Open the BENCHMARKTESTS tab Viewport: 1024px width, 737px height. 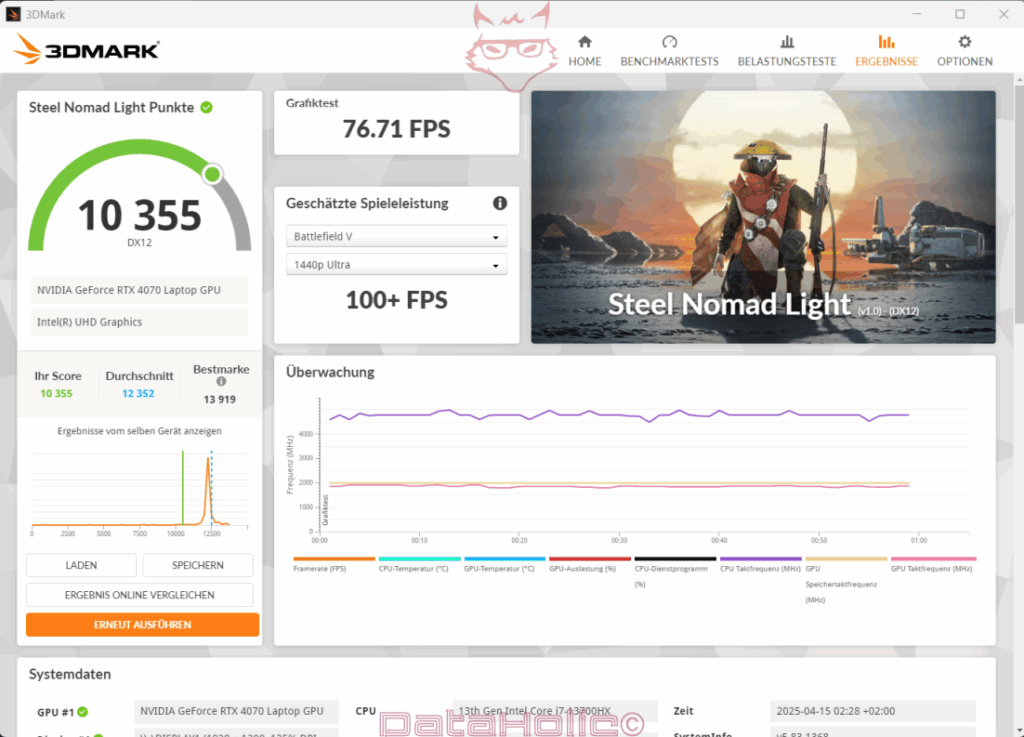pyautogui.click(x=669, y=51)
